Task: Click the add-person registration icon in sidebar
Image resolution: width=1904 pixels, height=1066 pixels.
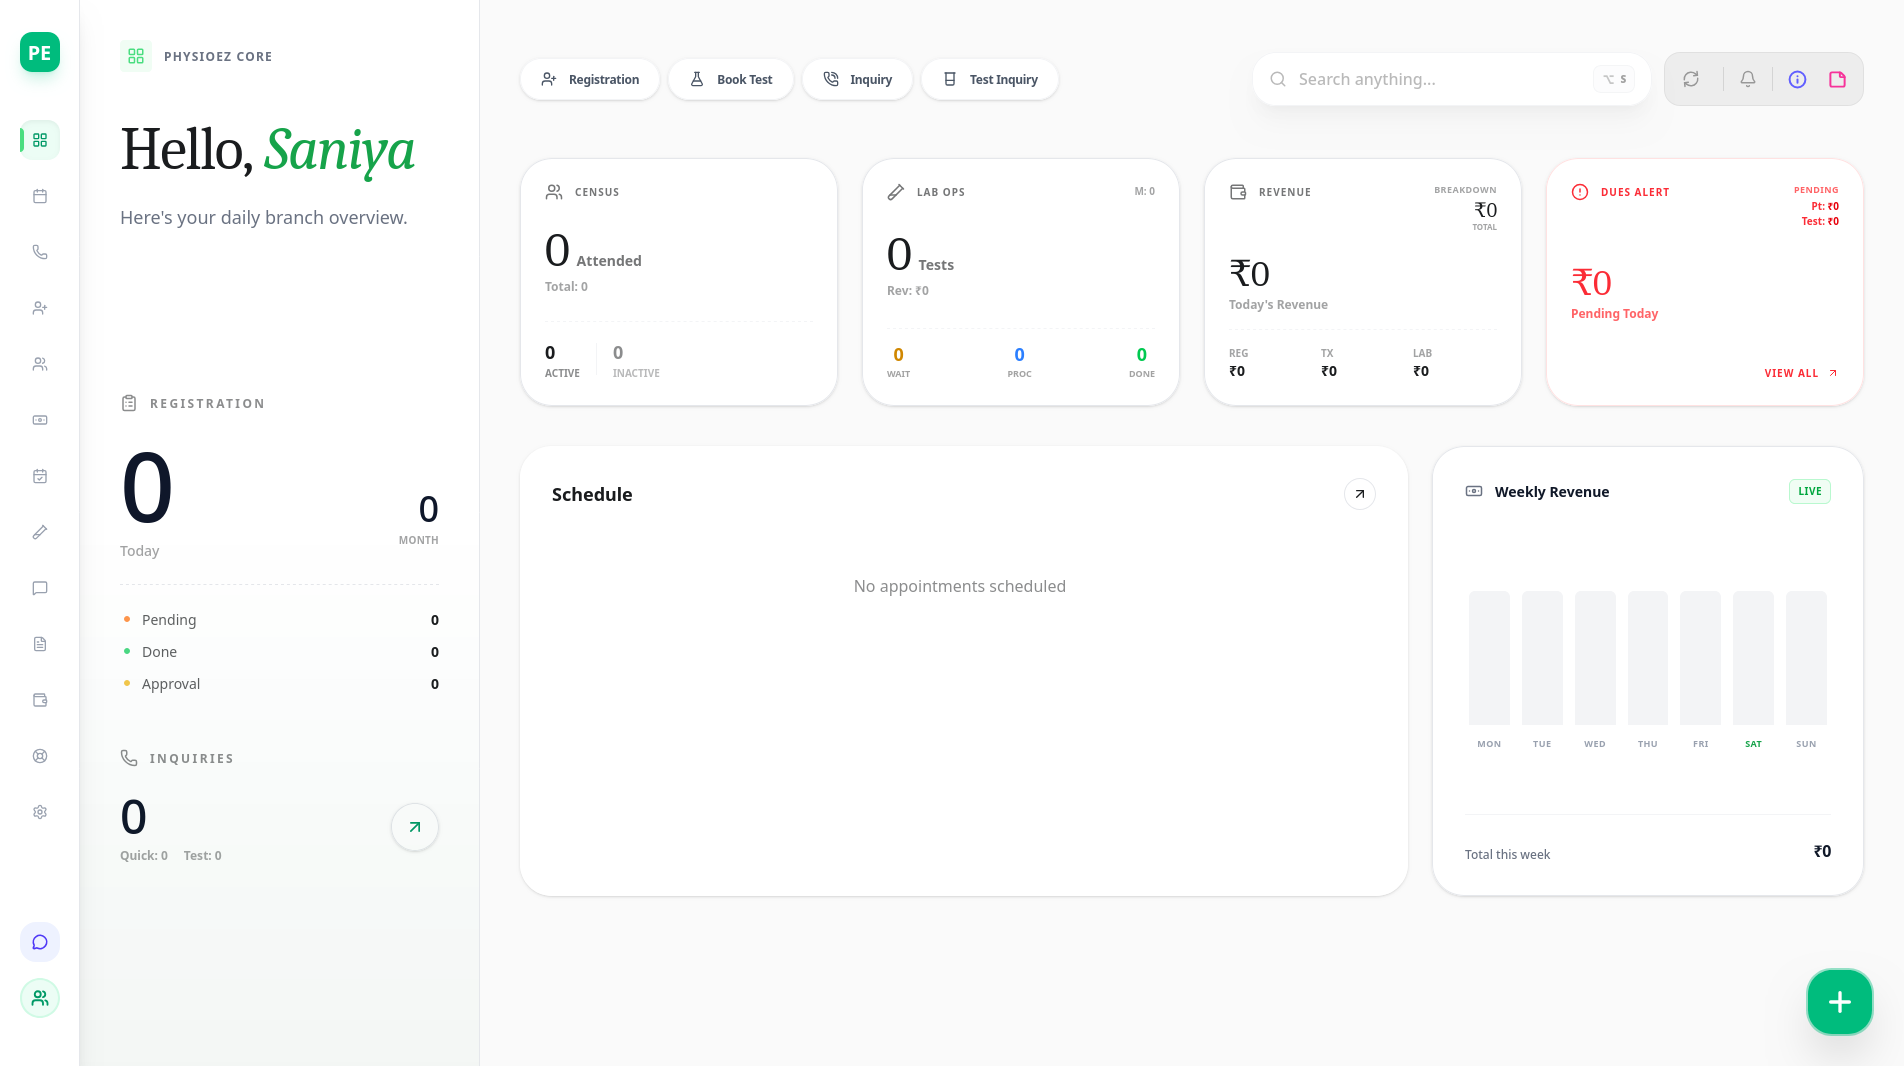Action: point(40,308)
